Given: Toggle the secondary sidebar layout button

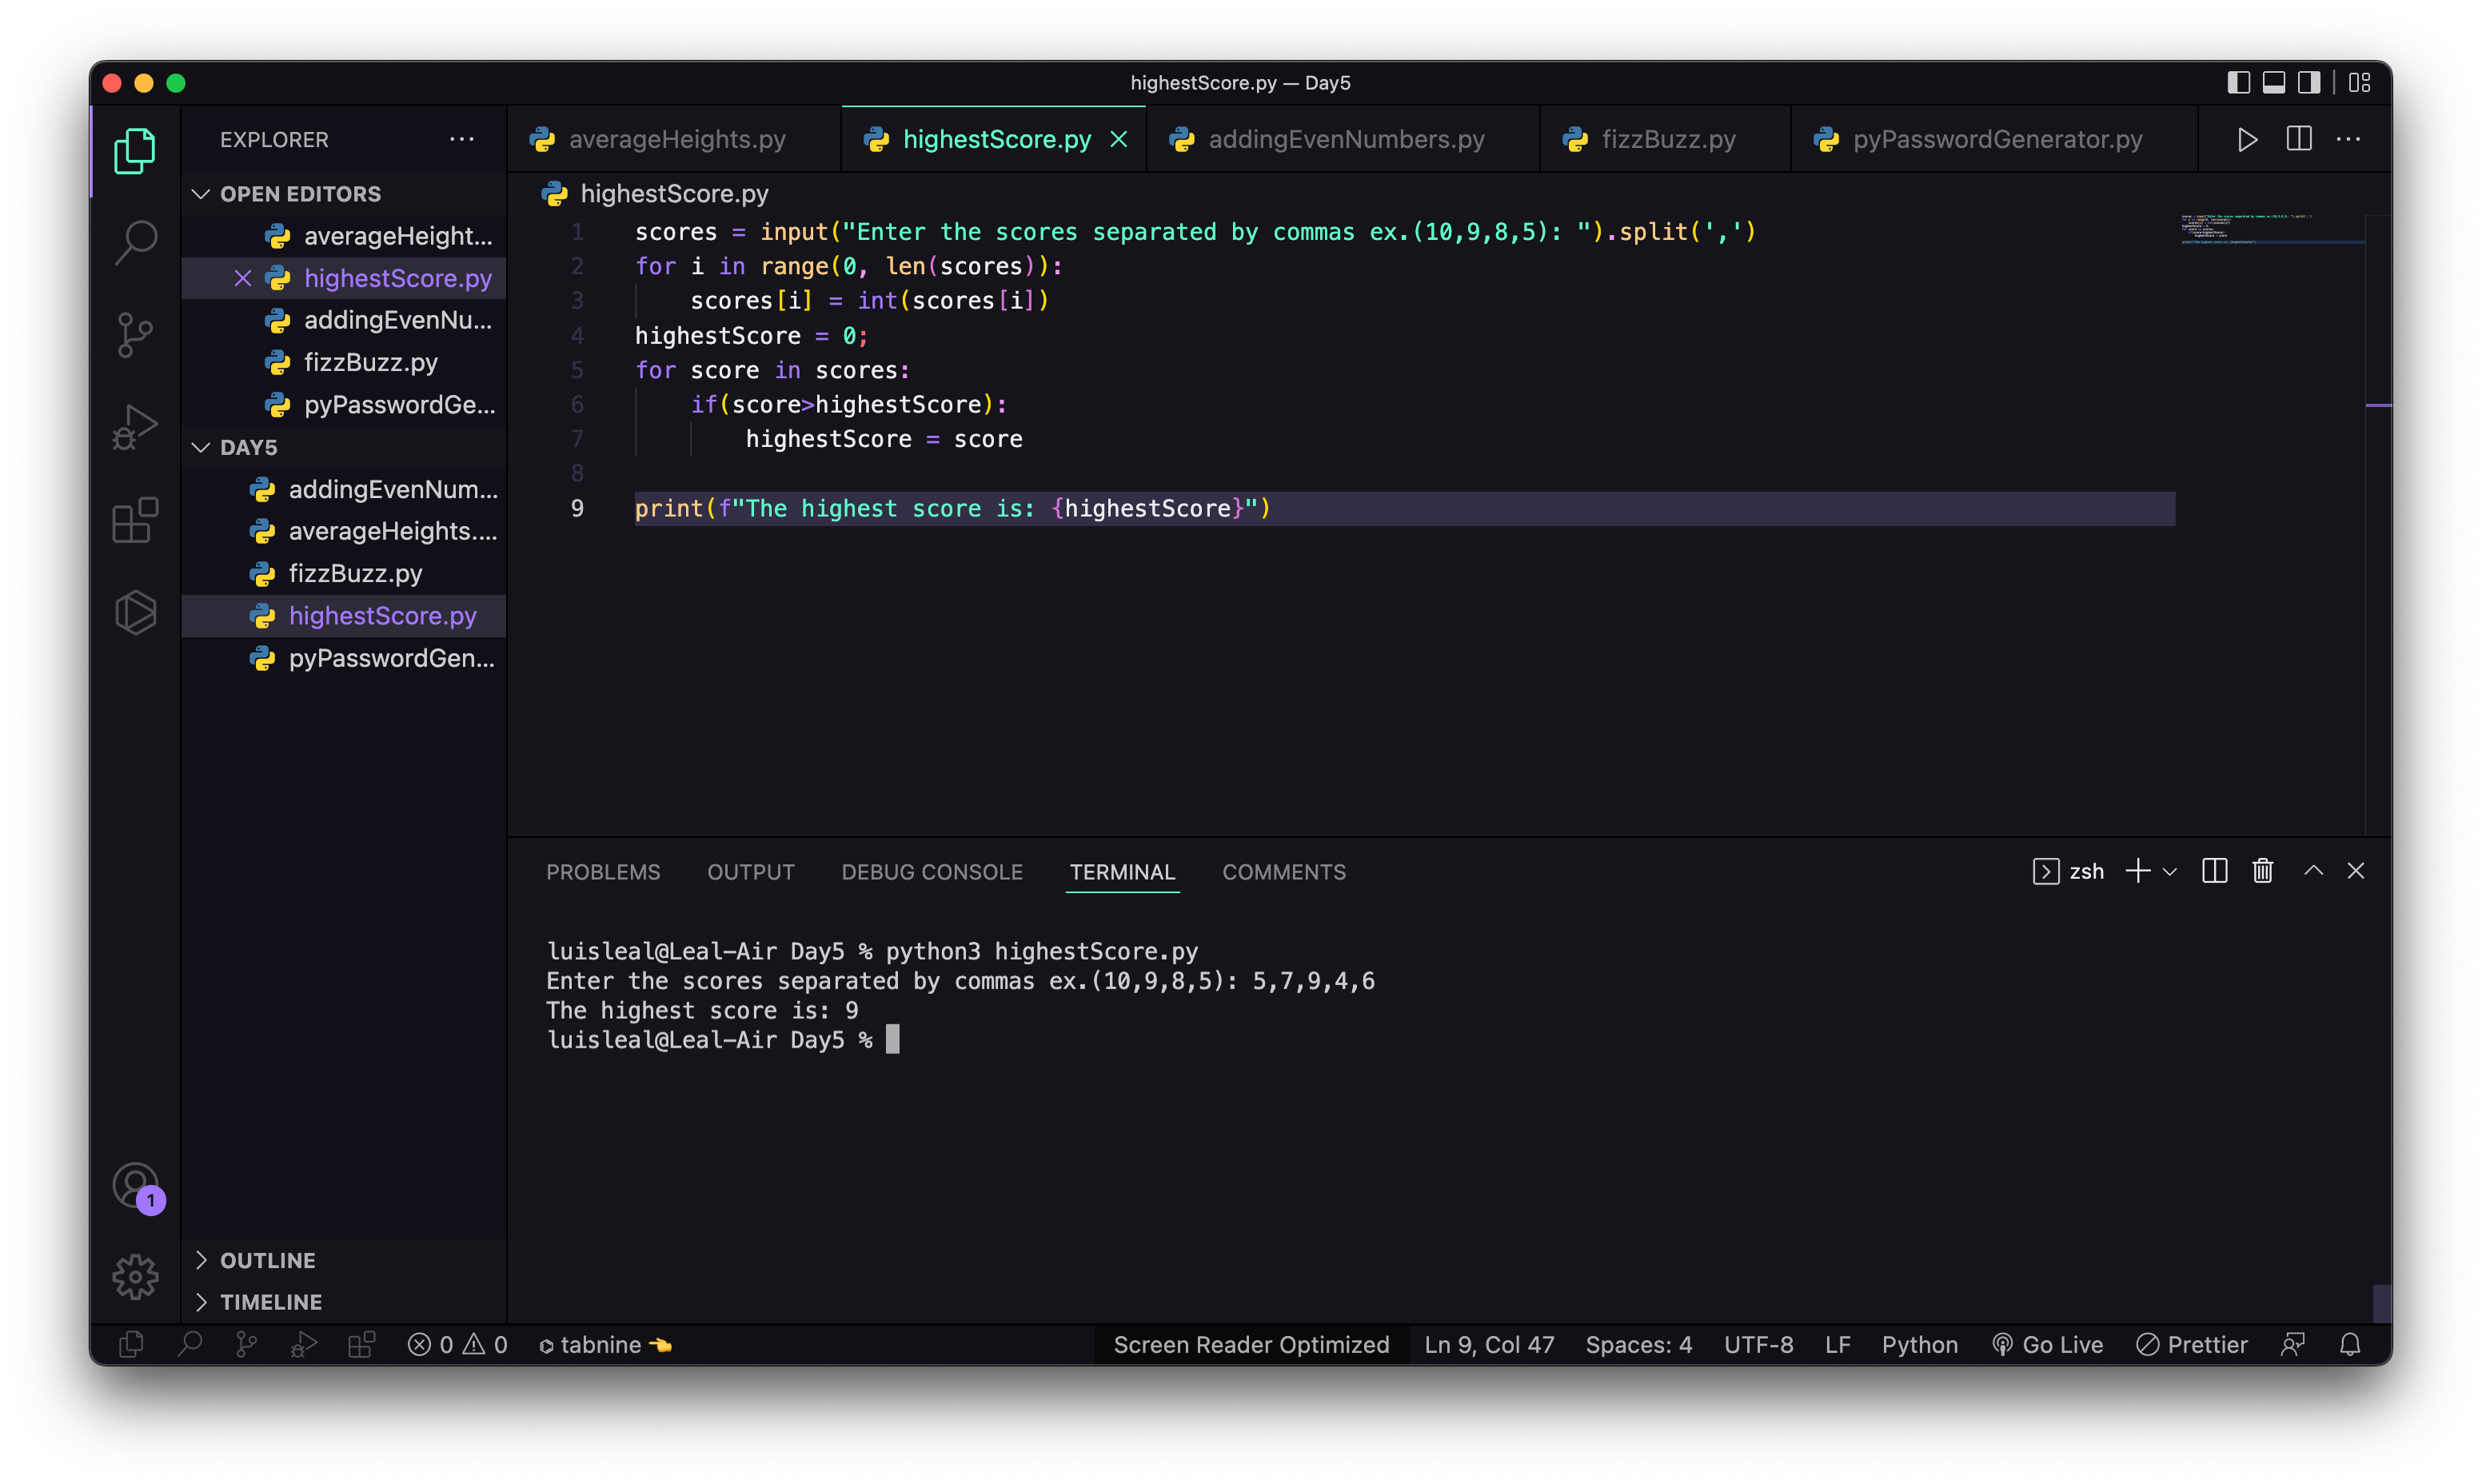Looking at the screenshot, I should 2308,82.
